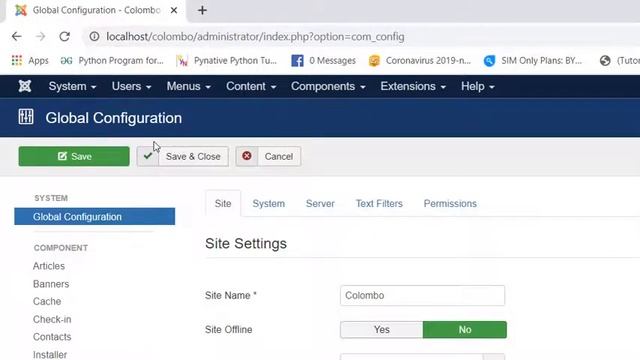Viewport: 640px width, 360px height.
Task: Select Global Configuration in the sidebar
Action: click(95, 216)
